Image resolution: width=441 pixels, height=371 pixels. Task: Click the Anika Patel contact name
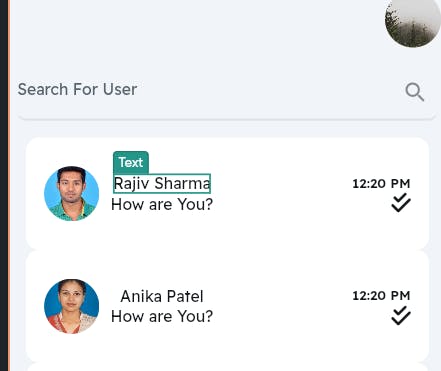[x=162, y=296]
